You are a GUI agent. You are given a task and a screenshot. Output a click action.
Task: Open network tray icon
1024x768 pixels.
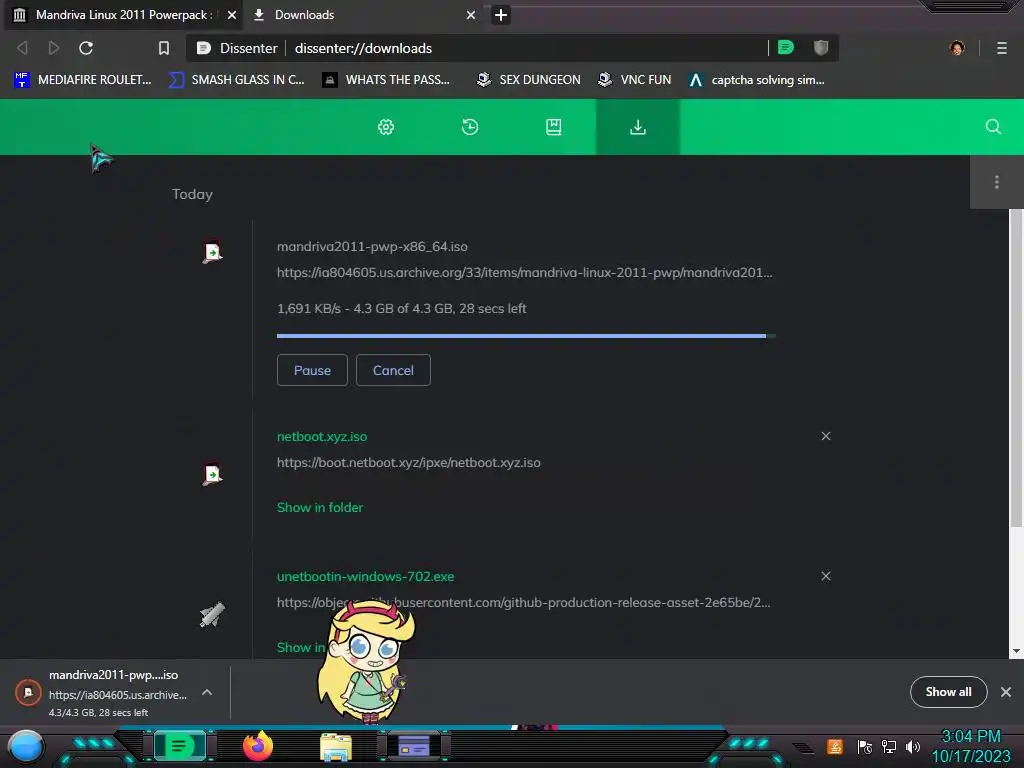888,746
